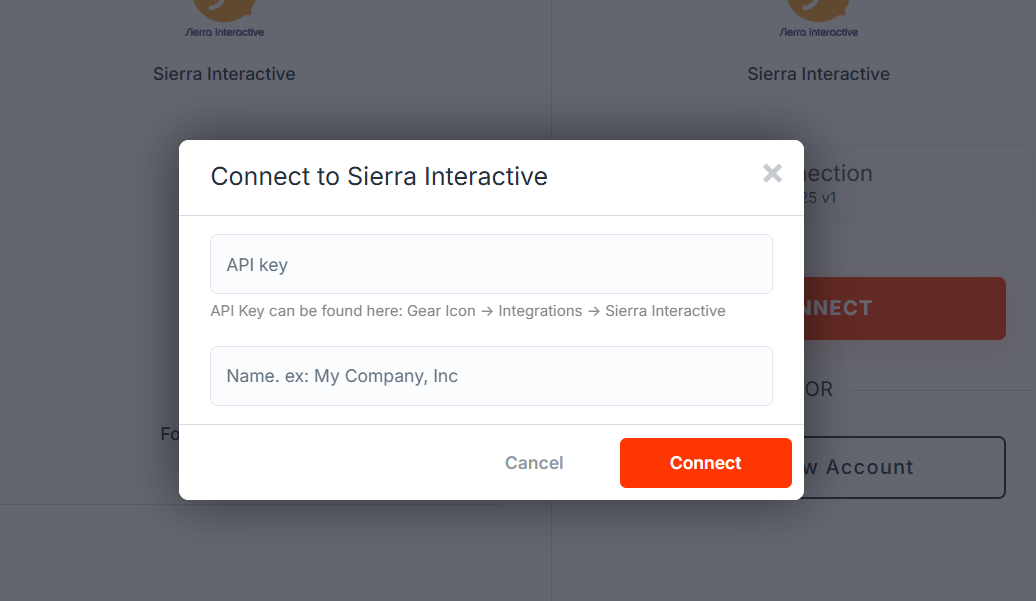The width and height of the screenshot is (1036, 601).
Task: Click the words Gear Icon in hint
Action: point(441,311)
